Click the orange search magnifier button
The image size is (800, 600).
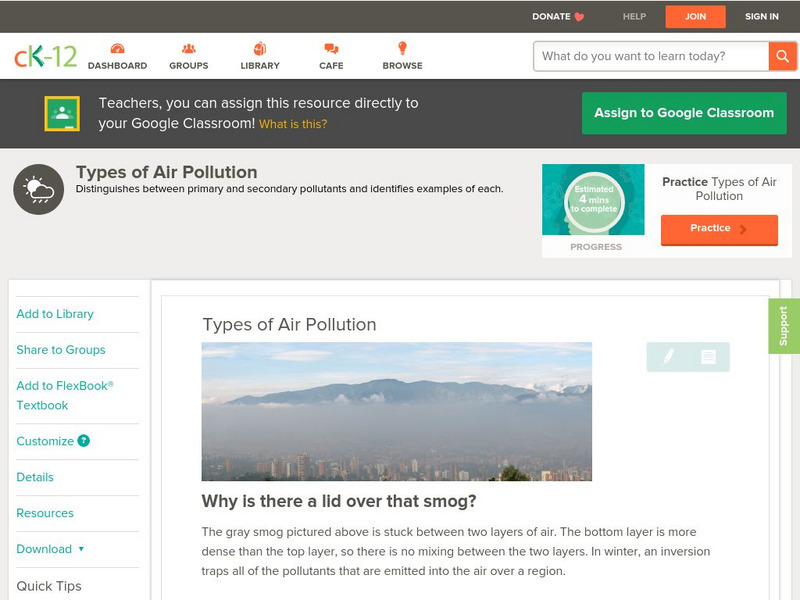782,56
